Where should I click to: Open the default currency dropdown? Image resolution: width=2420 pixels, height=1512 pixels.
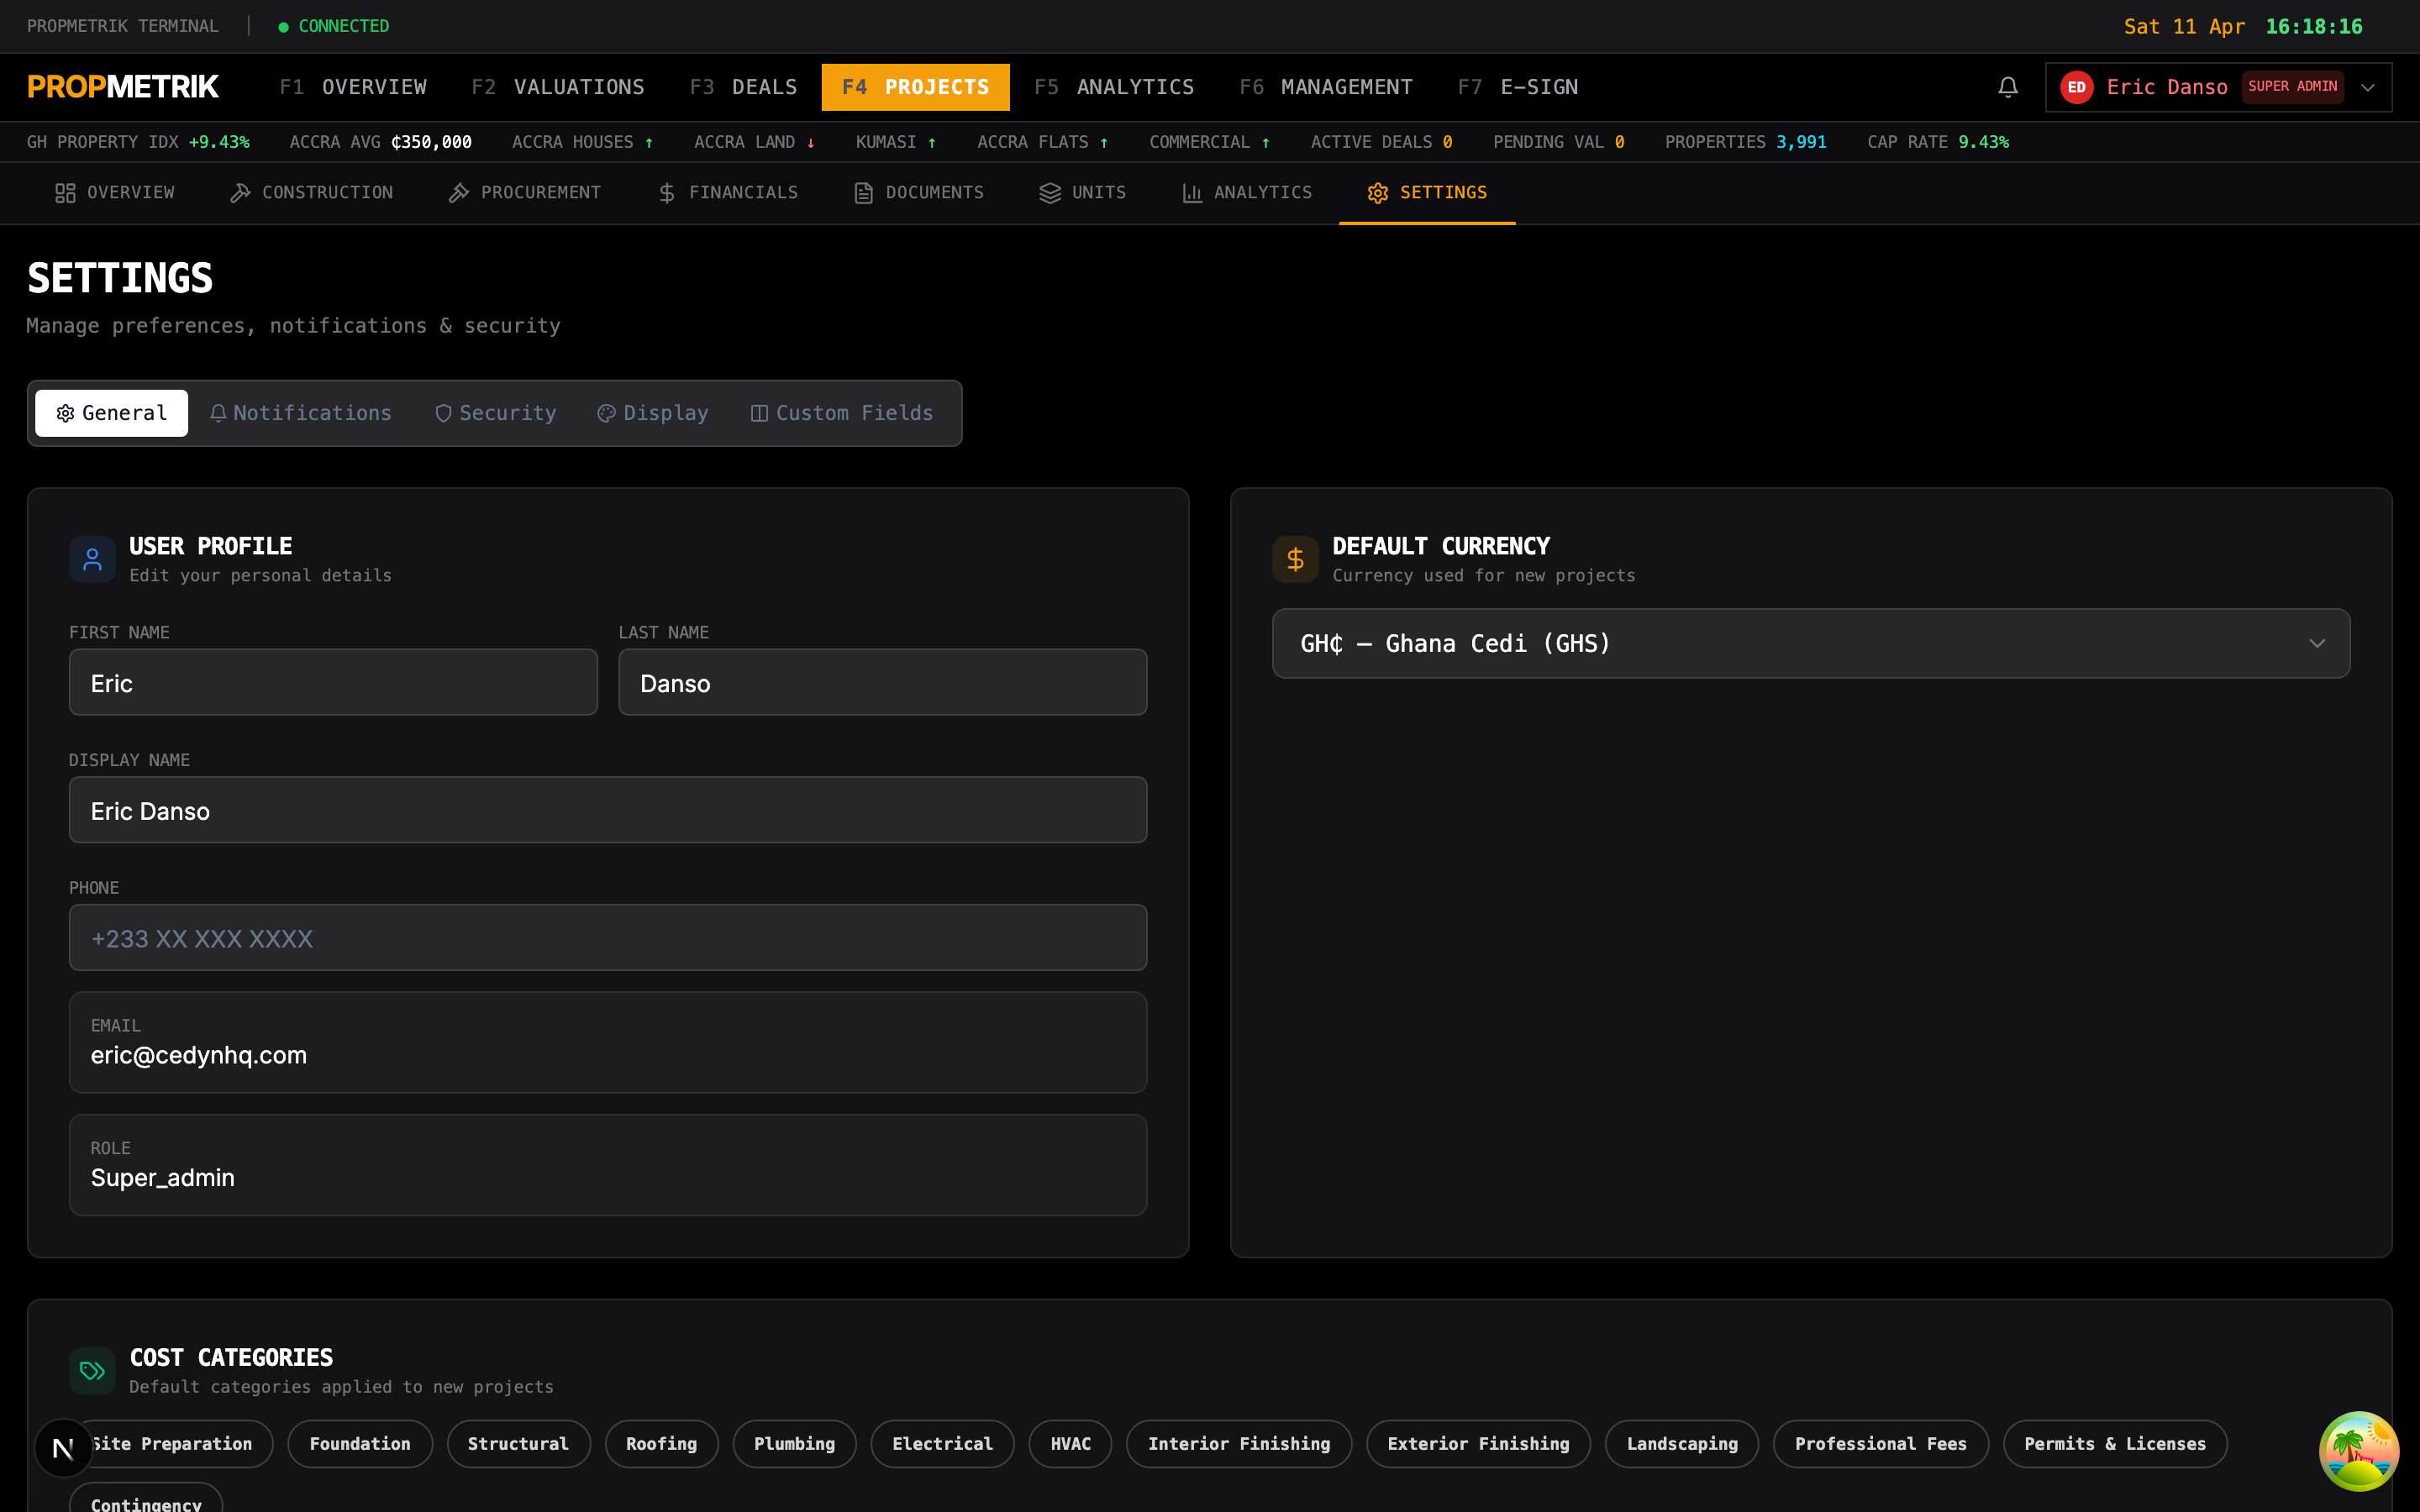click(1810, 643)
